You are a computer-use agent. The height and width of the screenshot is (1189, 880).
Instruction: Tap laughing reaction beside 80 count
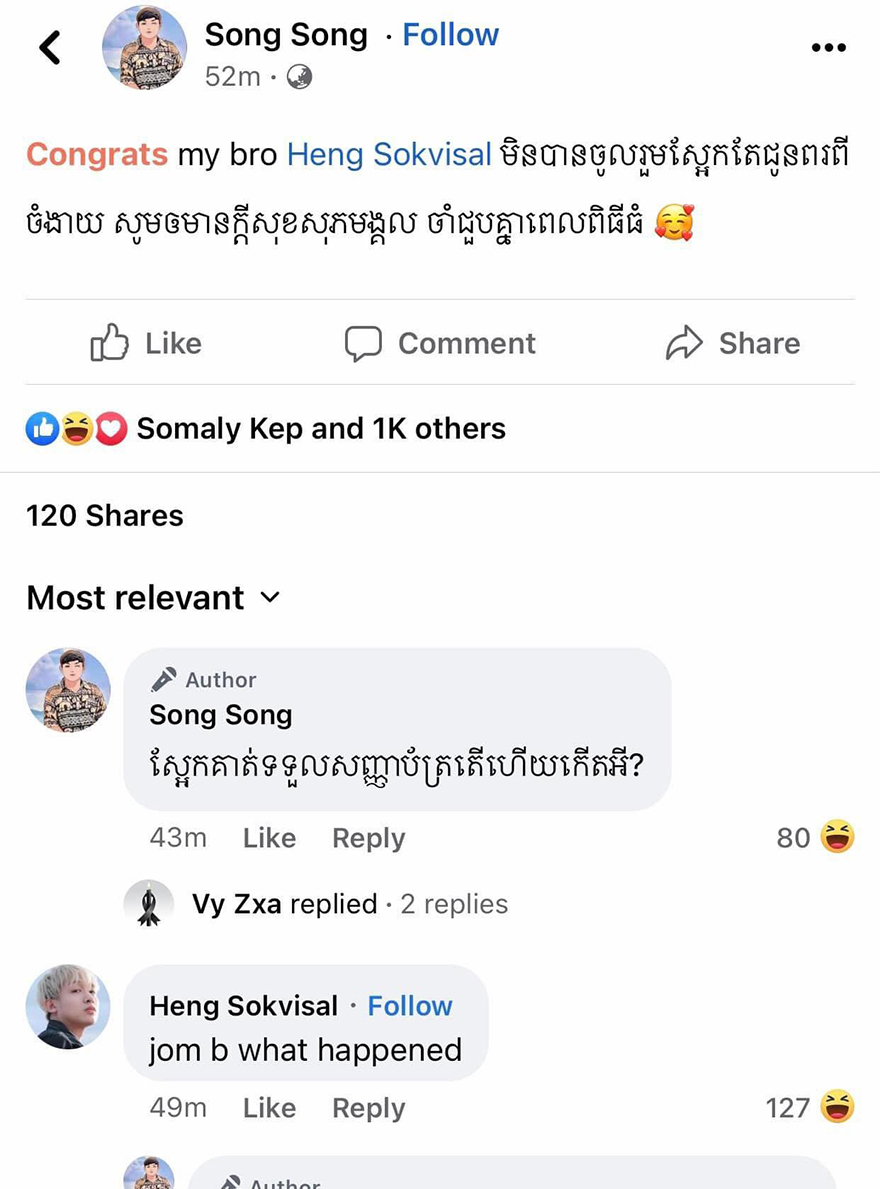pyautogui.click(x=837, y=836)
